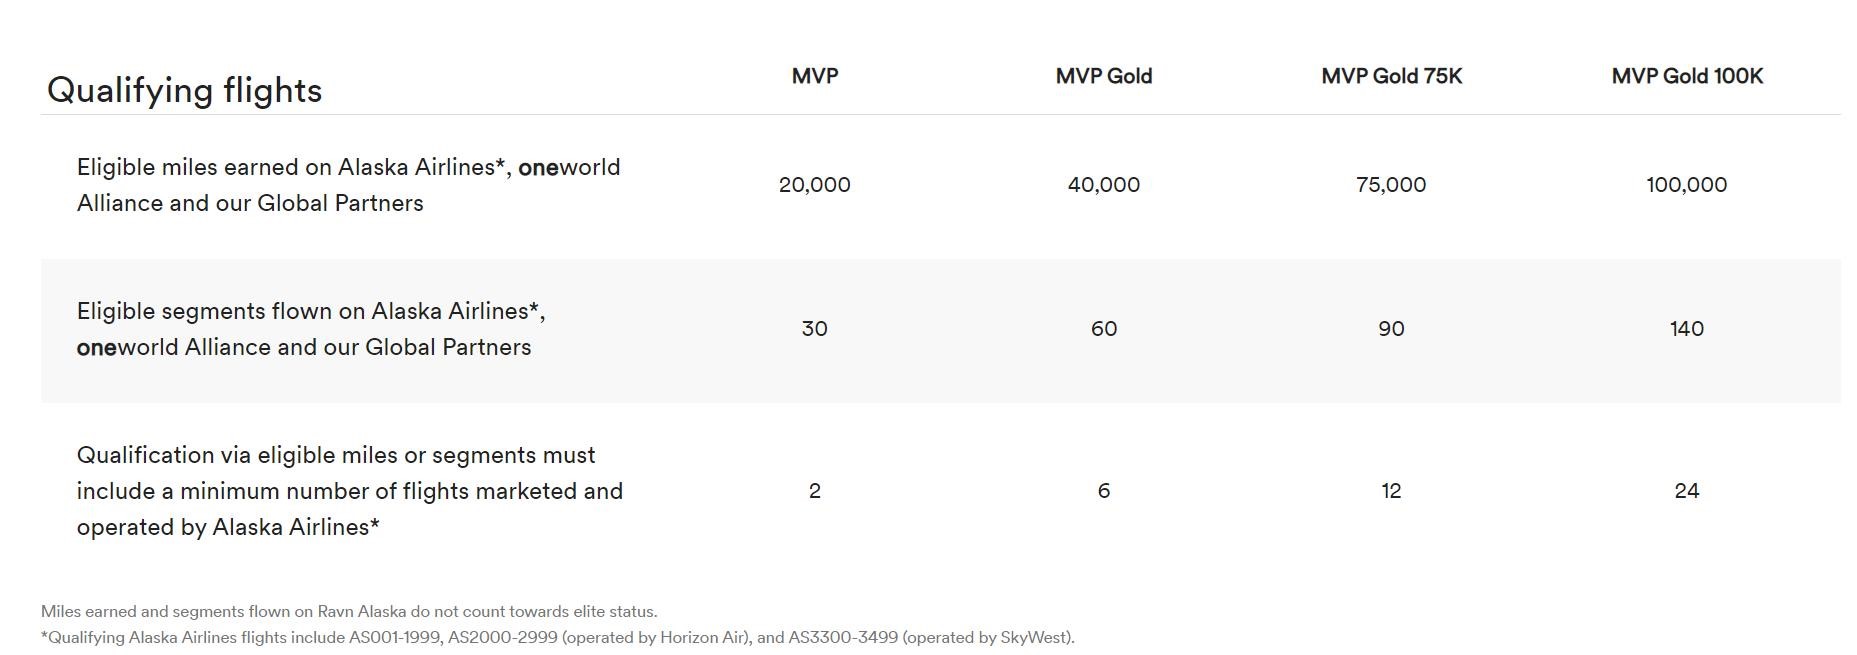The height and width of the screenshot is (655, 1857).
Task: Click the 140 segments value
Action: pos(1687,329)
